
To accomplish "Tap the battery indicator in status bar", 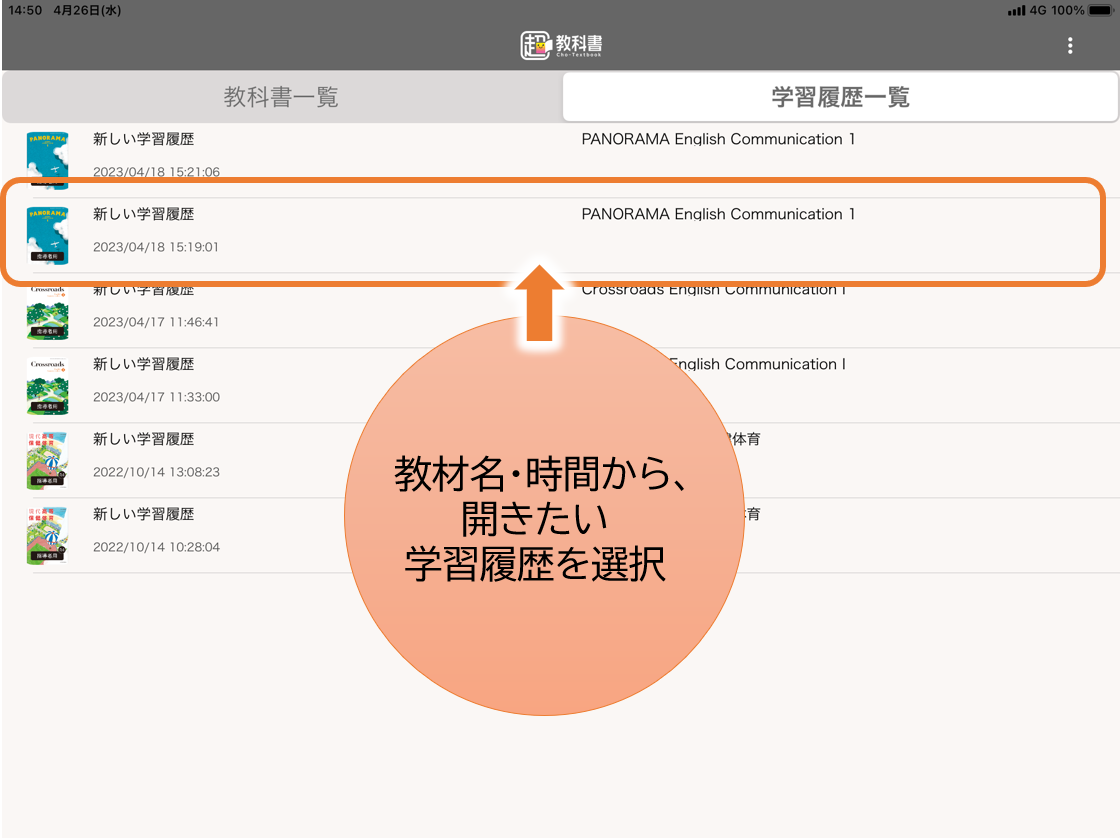I will click(1101, 11).
